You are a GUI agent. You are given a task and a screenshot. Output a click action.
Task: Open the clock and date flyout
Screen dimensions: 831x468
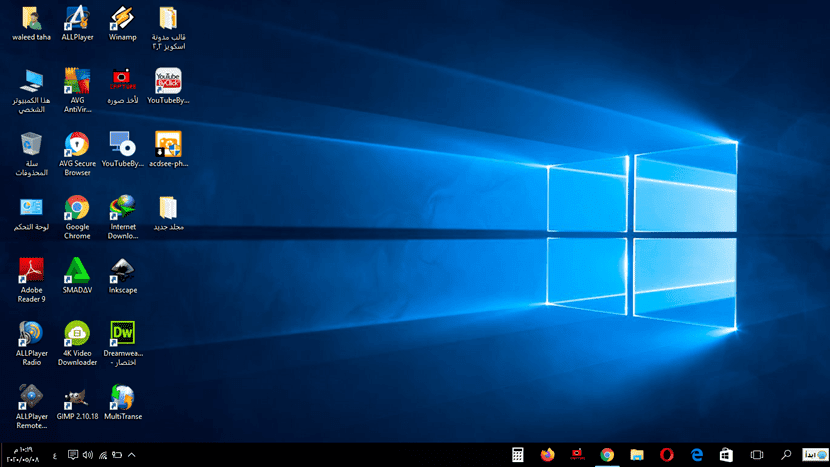[23, 455]
